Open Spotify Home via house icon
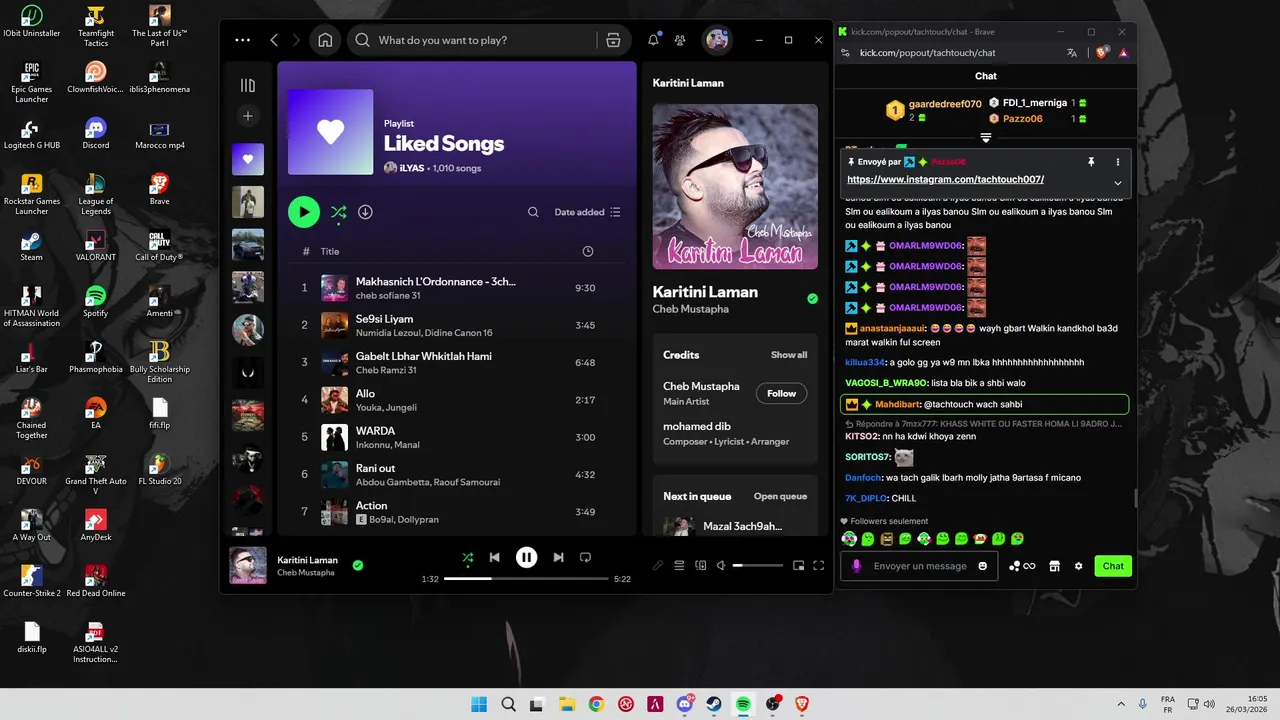 pyautogui.click(x=325, y=40)
